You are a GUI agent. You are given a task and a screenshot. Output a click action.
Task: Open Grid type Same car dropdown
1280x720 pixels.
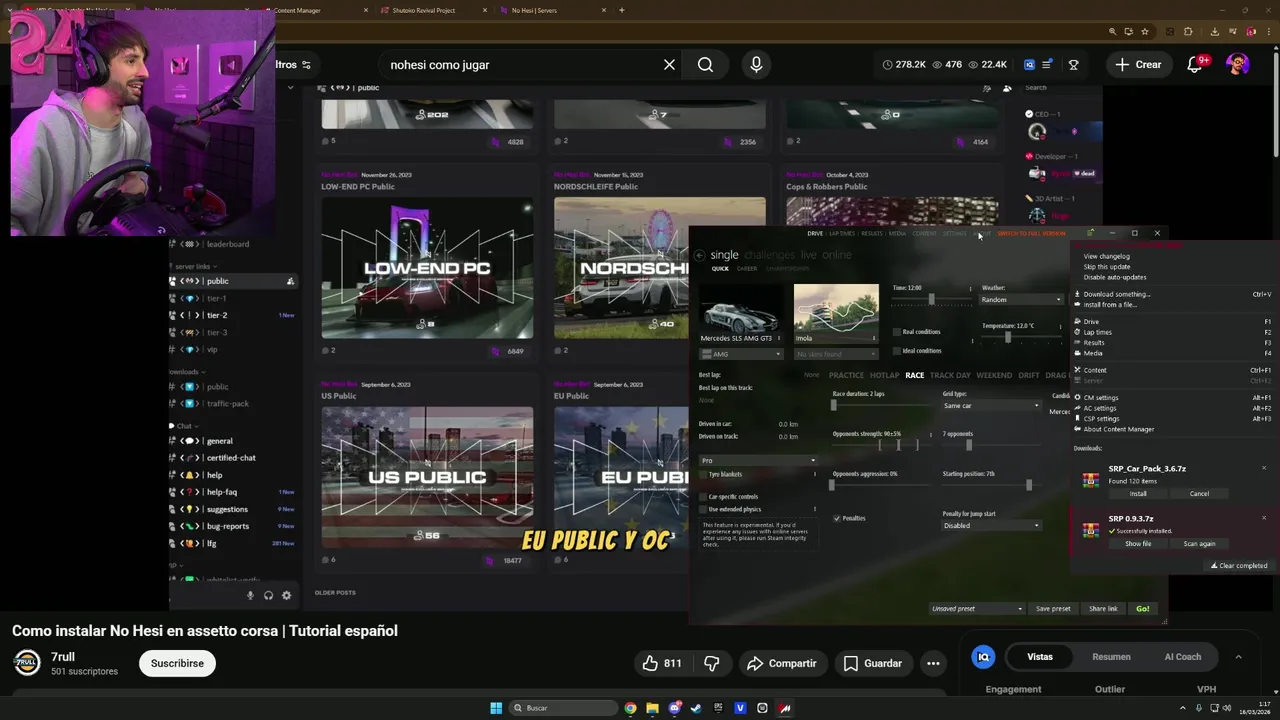990,406
